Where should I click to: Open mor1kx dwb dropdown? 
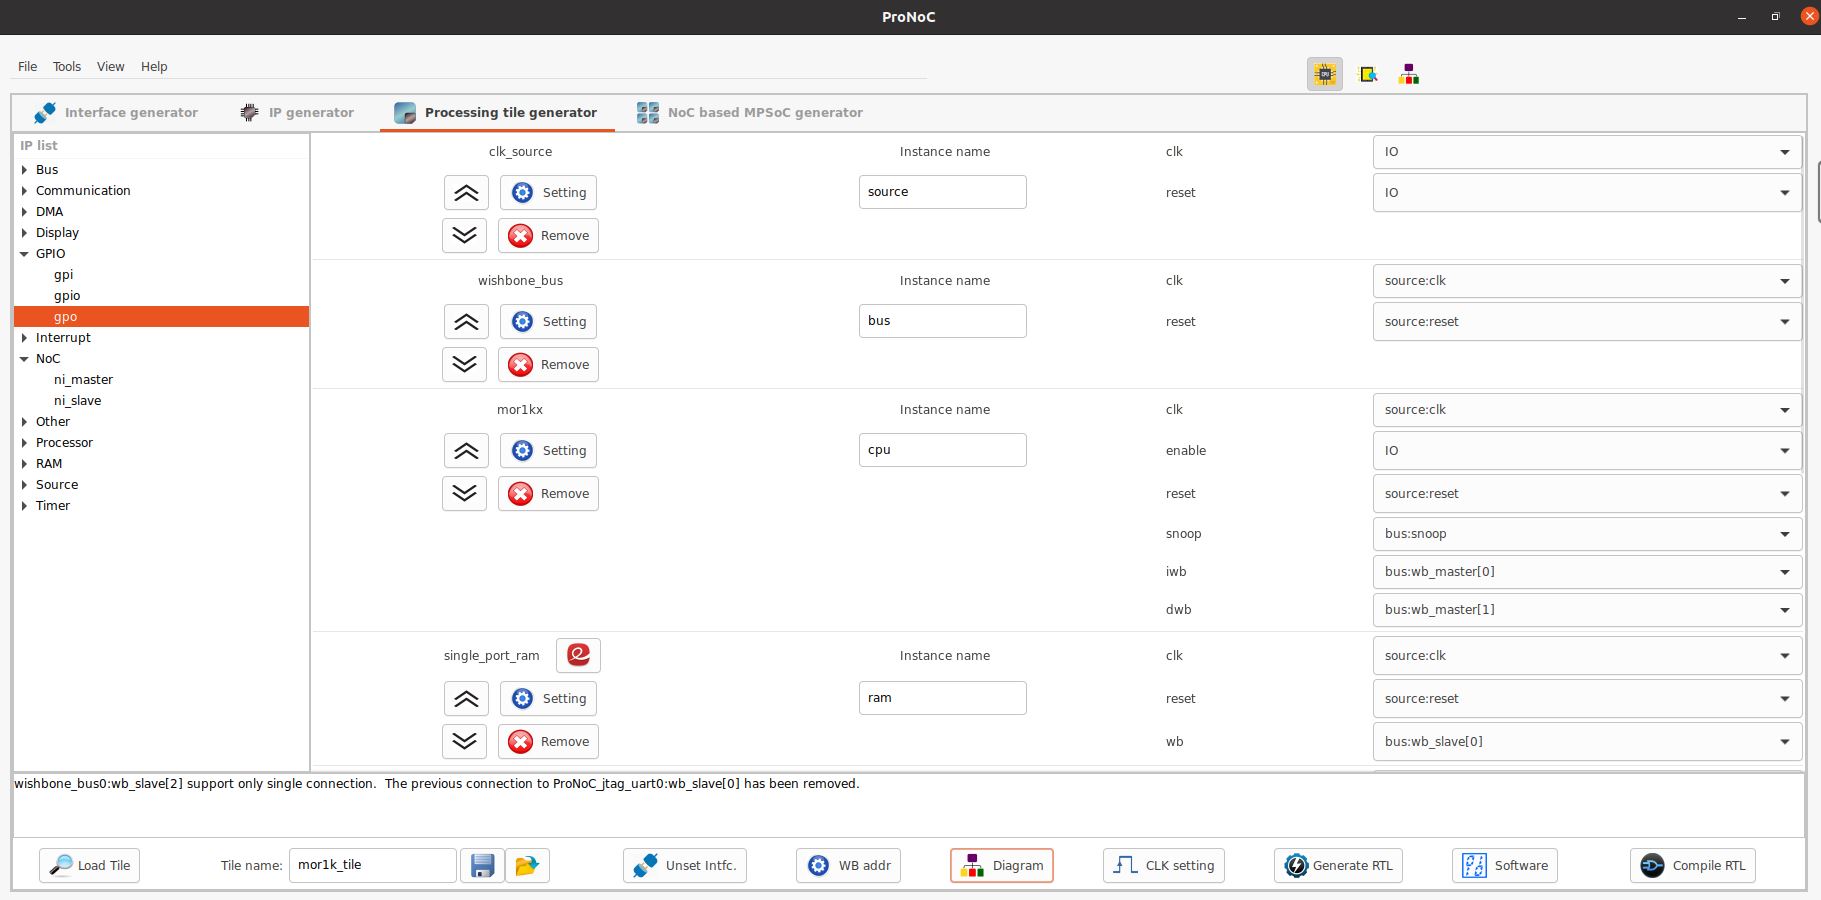click(1587, 610)
